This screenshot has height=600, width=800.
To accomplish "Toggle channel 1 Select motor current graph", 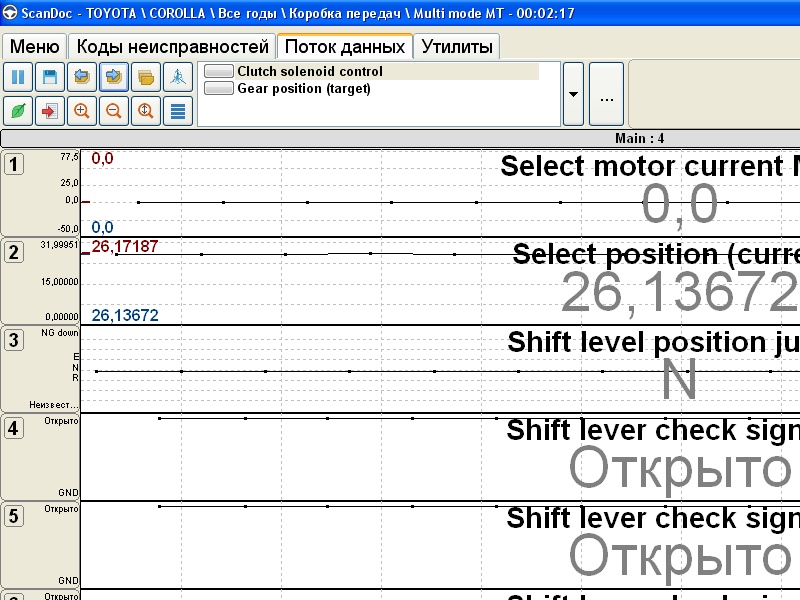I will point(13,164).
